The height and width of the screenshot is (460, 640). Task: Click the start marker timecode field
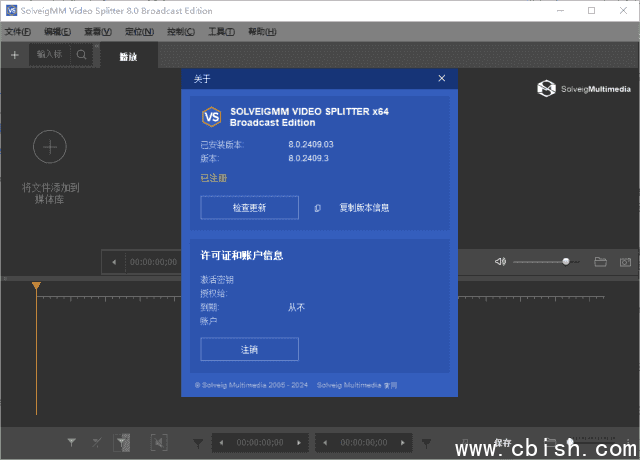point(260,442)
